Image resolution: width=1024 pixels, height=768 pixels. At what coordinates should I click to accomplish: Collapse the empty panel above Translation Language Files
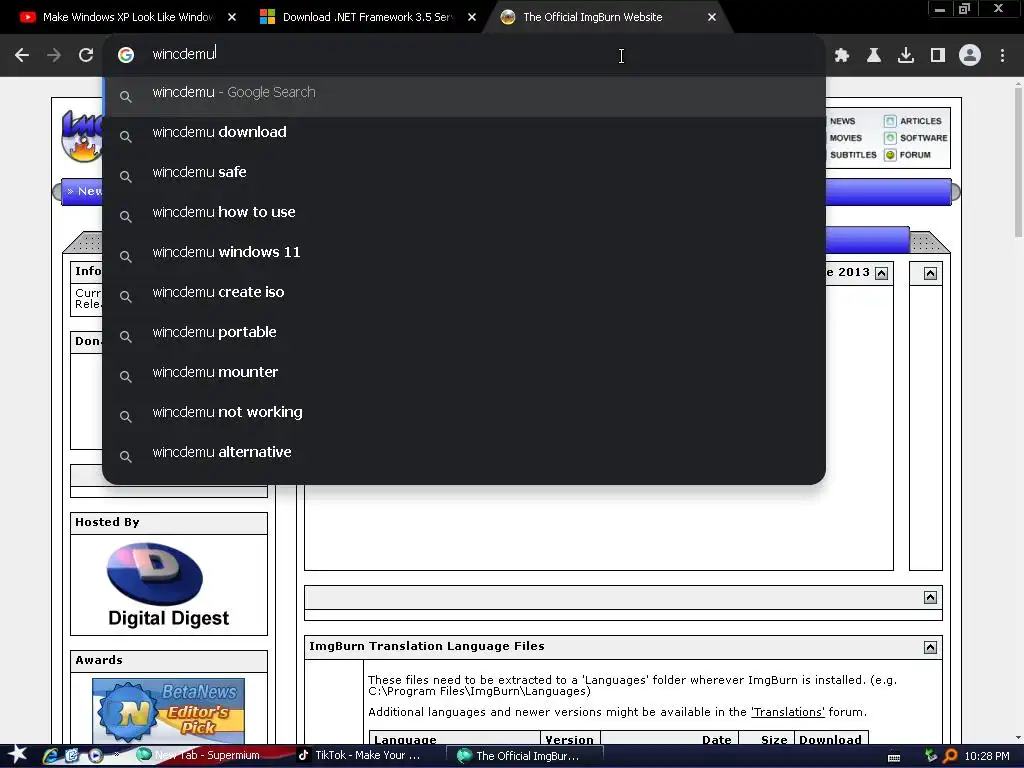931,598
